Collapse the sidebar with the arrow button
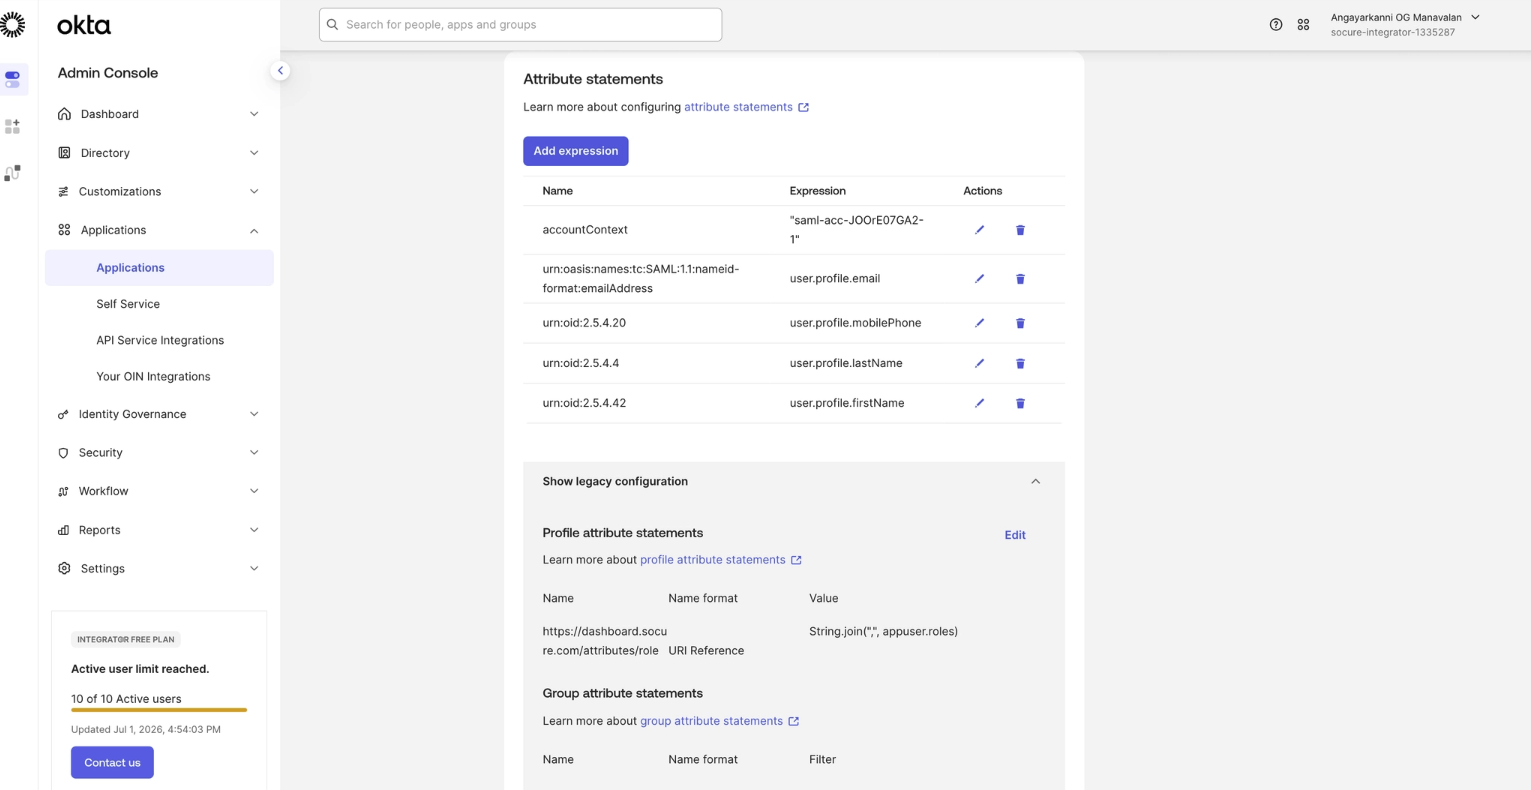 [280, 71]
